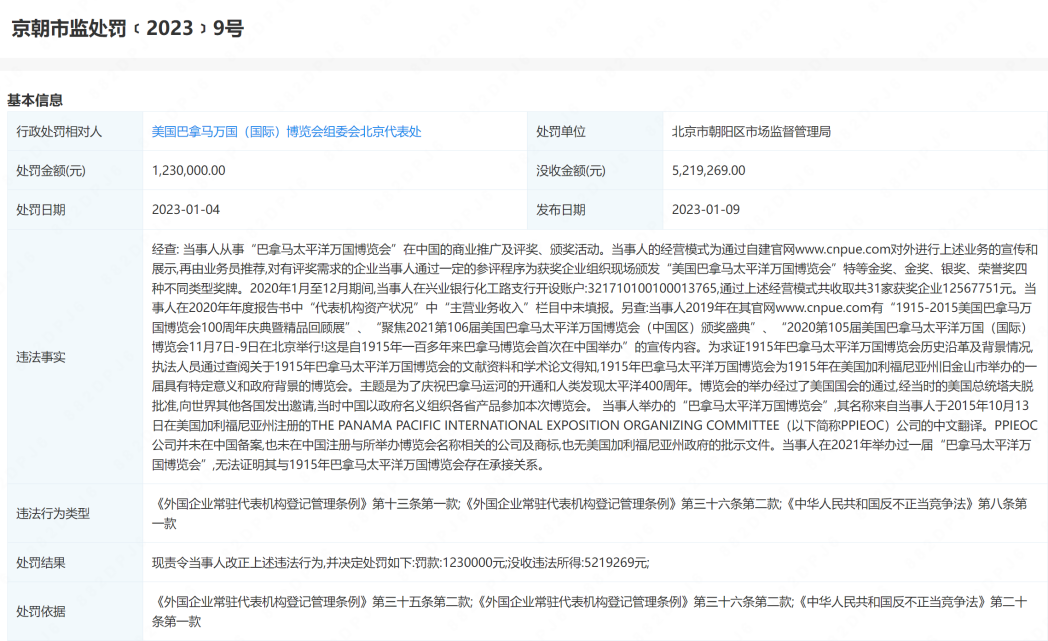The height and width of the screenshot is (641, 1048).
Task: Click the confiscated amount 5,219,269.00
Action: (x=709, y=171)
